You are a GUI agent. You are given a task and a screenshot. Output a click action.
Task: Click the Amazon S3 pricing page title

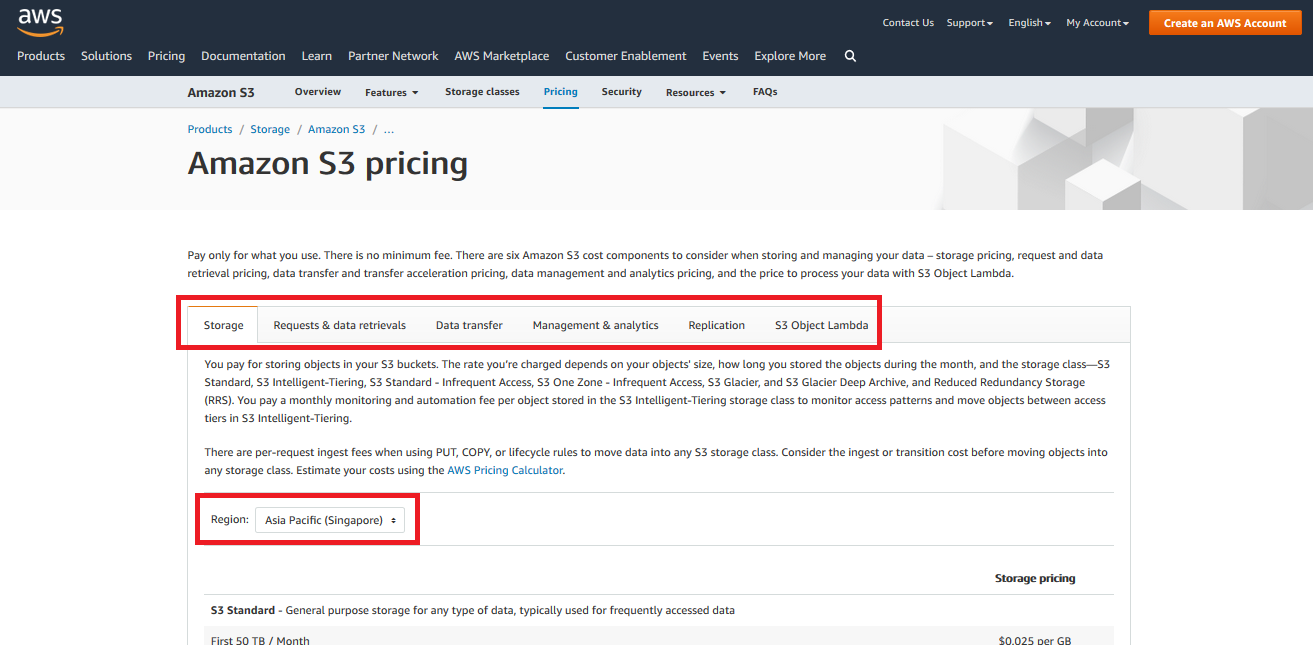pos(328,163)
